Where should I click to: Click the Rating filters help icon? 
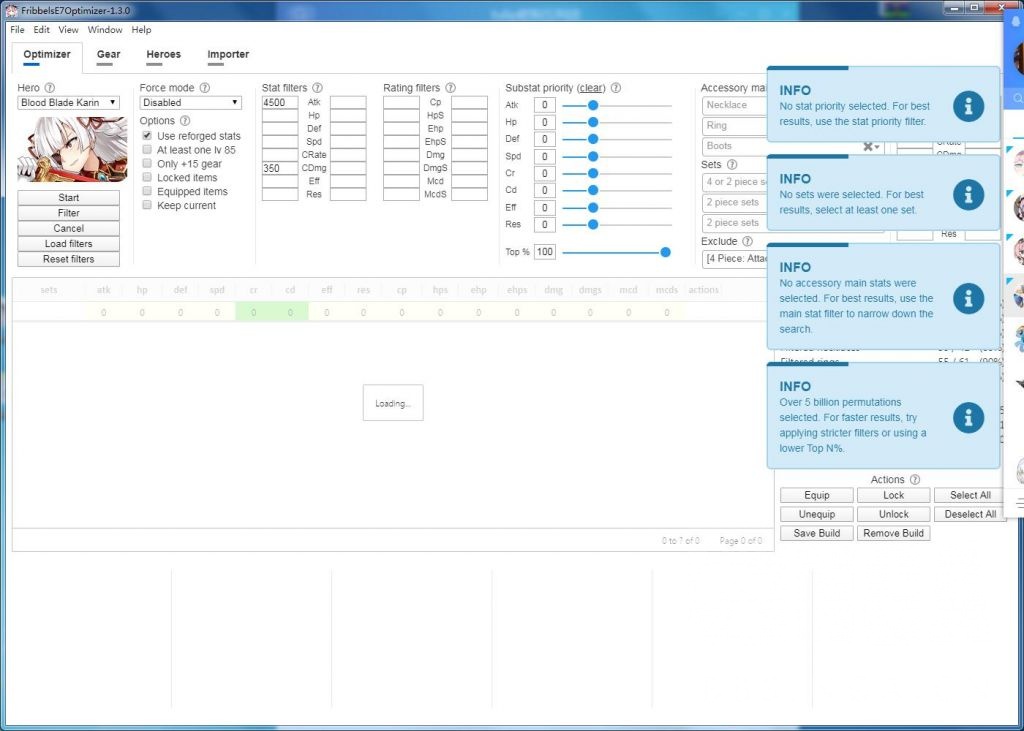click(450, 88)
